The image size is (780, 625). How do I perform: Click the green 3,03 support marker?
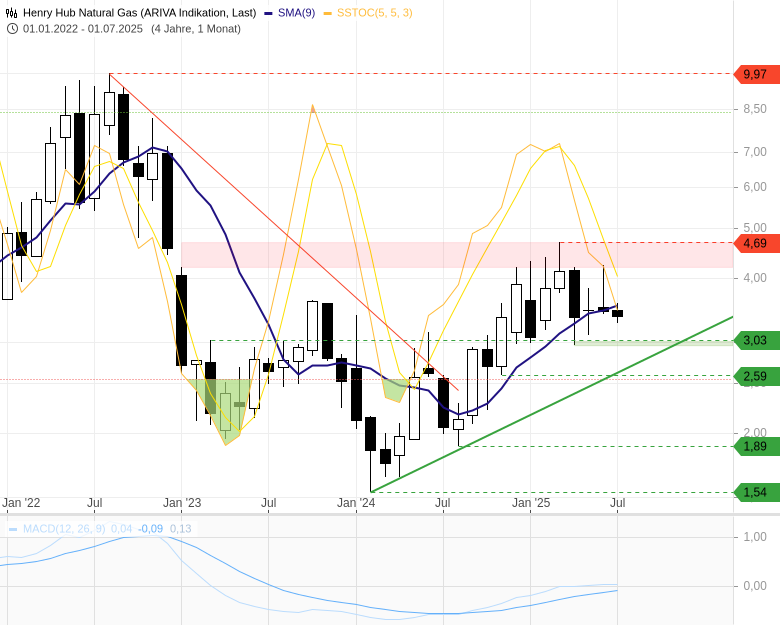click(757, 341)
